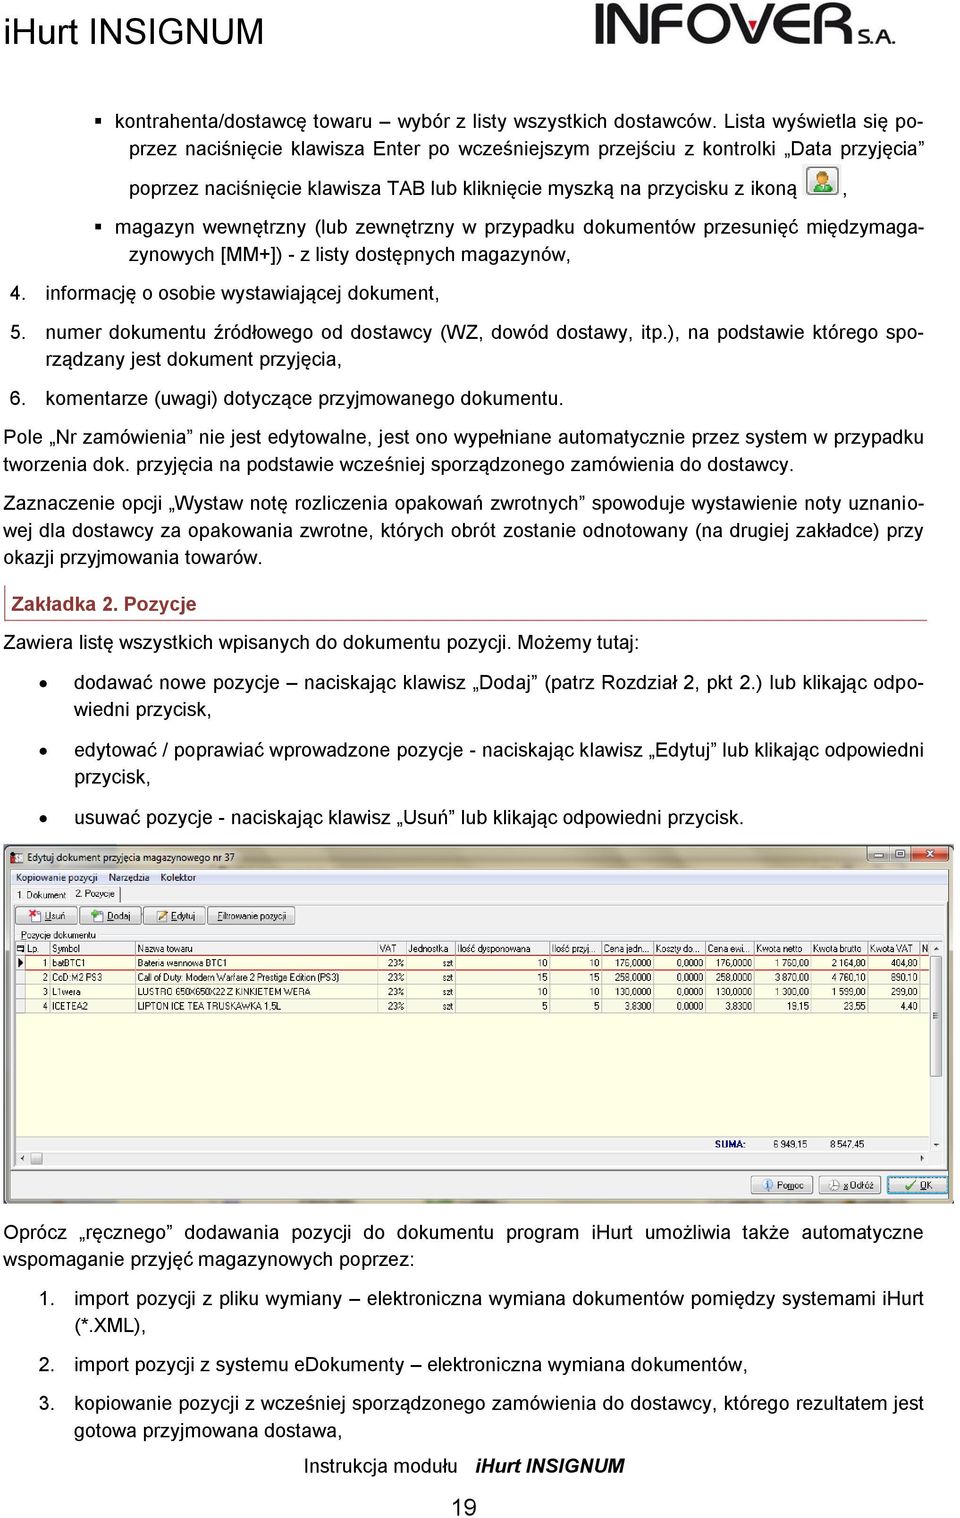This screenshot has height=1518, width=960.
Task: Open Filtrowanie pozycji filter button
Action: 251,915
